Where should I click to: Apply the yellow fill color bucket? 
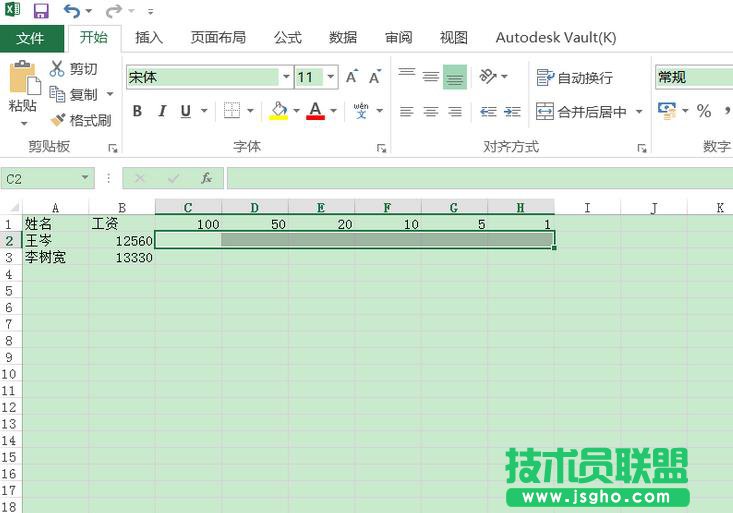point(279,111)
